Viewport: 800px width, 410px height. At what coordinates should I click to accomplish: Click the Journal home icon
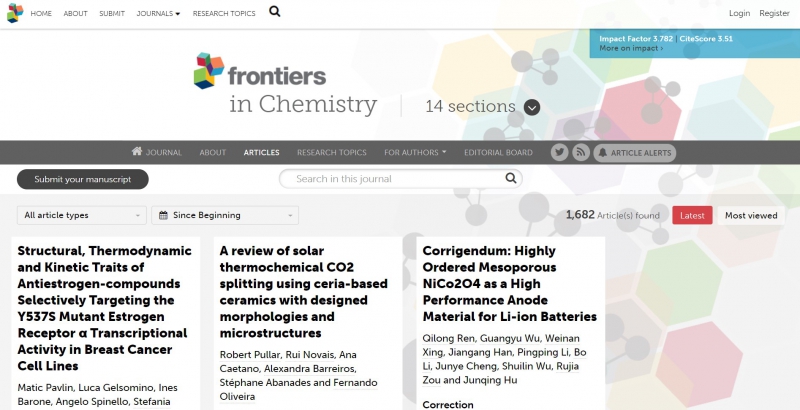point(137,152)
